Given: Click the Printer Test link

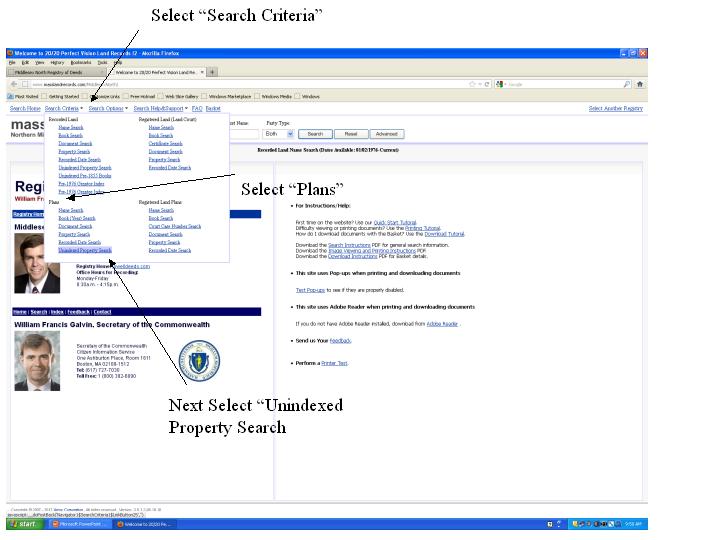Looking at the screenshot, I should (x=334, y=363).
